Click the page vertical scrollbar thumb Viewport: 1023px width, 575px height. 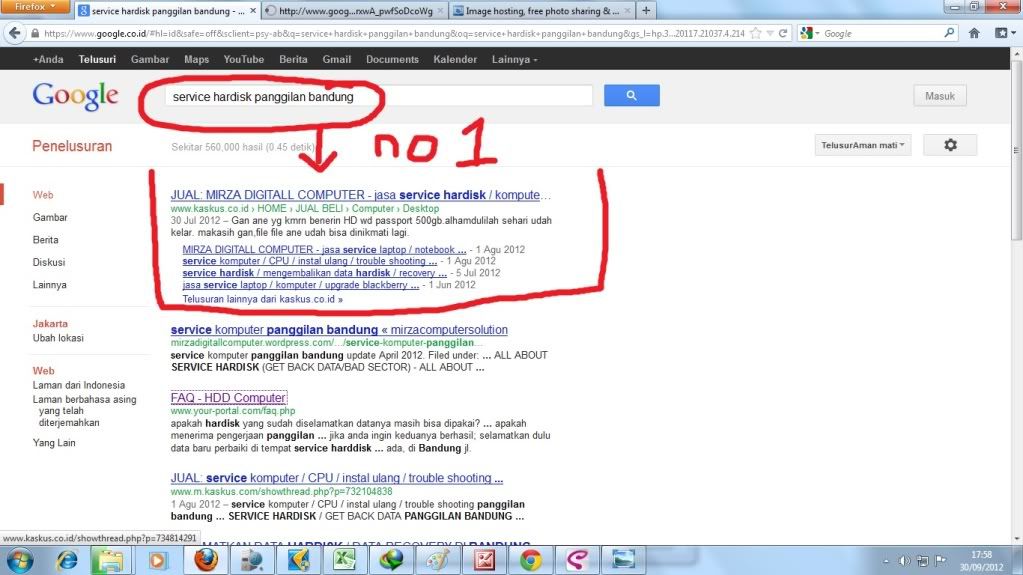pyautogui.click(x=1016, y=150)
